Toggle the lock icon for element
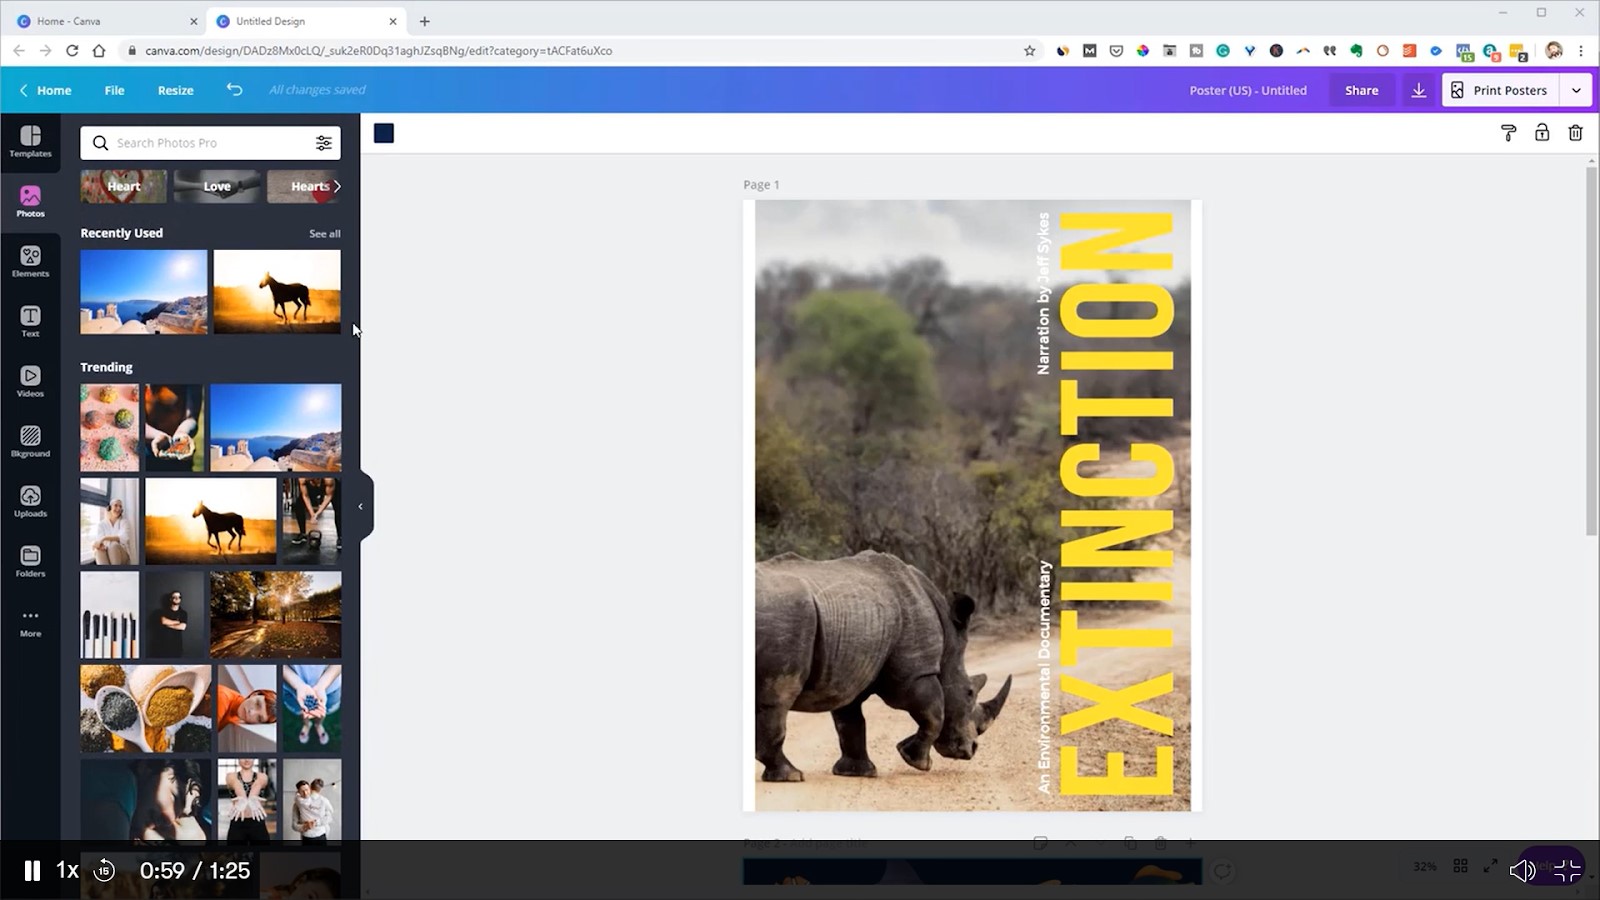This screenshot has height=900, width=1600. pos(1542,133)
